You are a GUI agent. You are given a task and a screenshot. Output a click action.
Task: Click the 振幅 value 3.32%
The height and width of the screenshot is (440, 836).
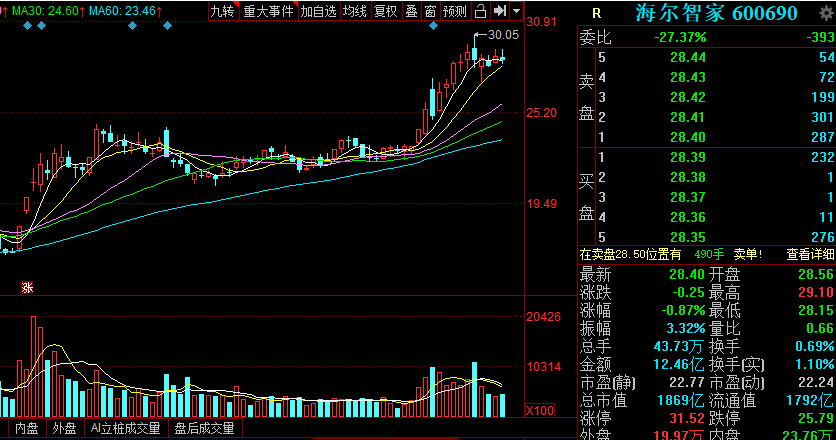pyautogui.click(x=686, y=328)
